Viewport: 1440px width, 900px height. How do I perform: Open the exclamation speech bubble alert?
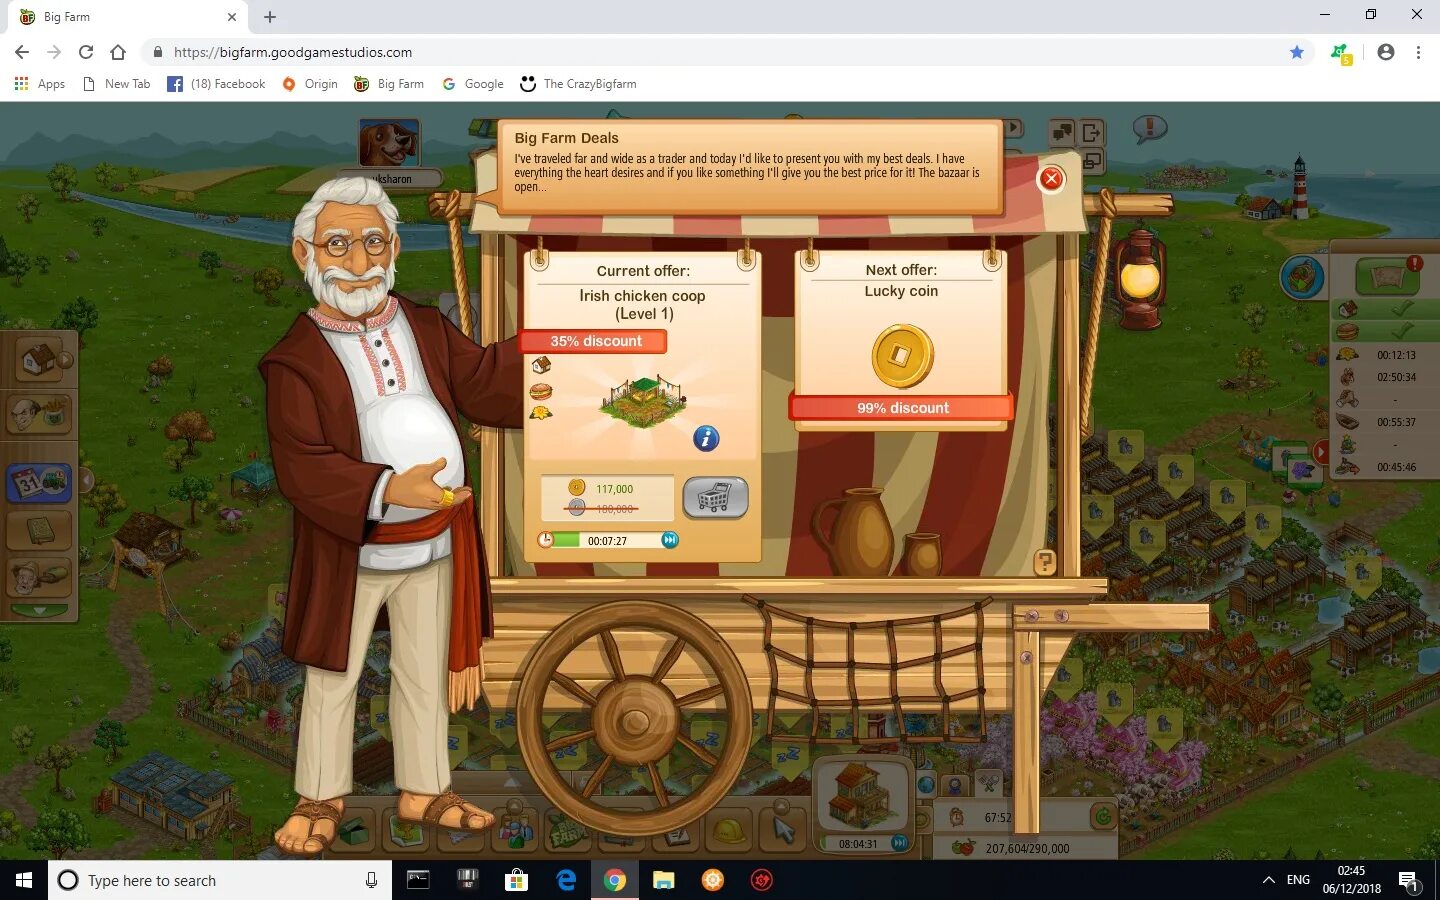[x=1150, y=128]
